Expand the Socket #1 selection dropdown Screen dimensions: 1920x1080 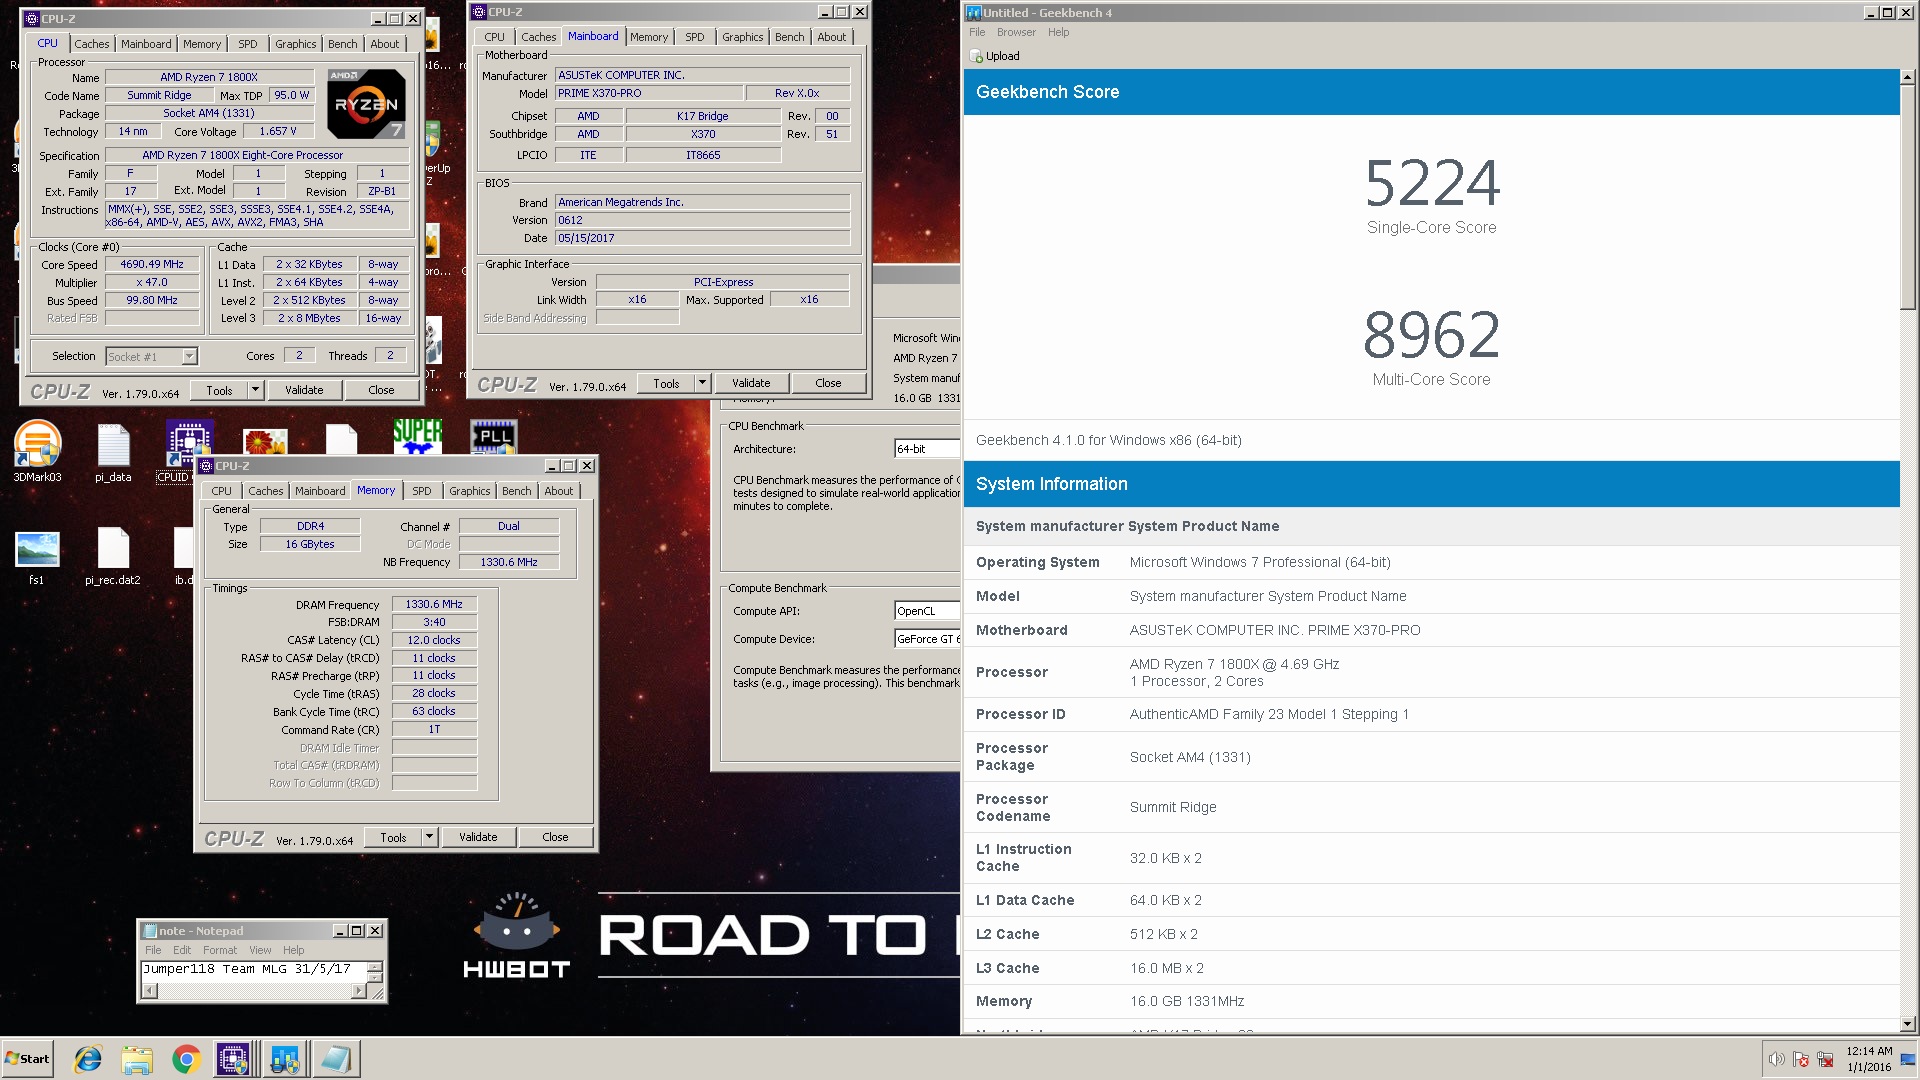[x=189, y=357]
